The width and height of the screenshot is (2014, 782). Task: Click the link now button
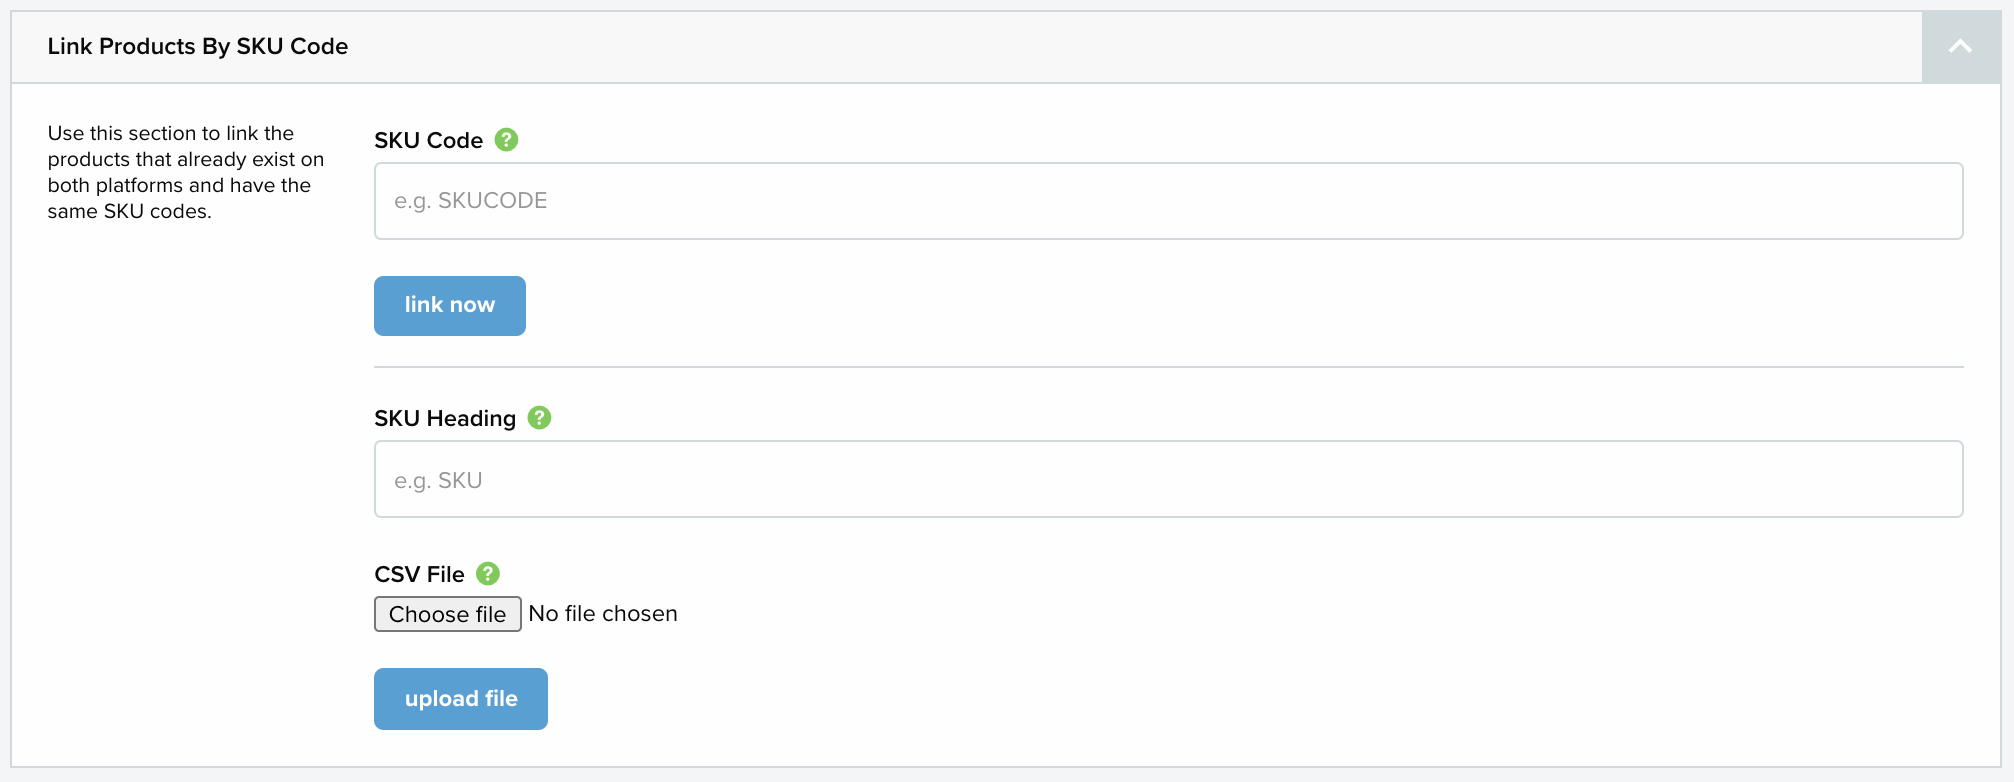(x=450, y=306)
